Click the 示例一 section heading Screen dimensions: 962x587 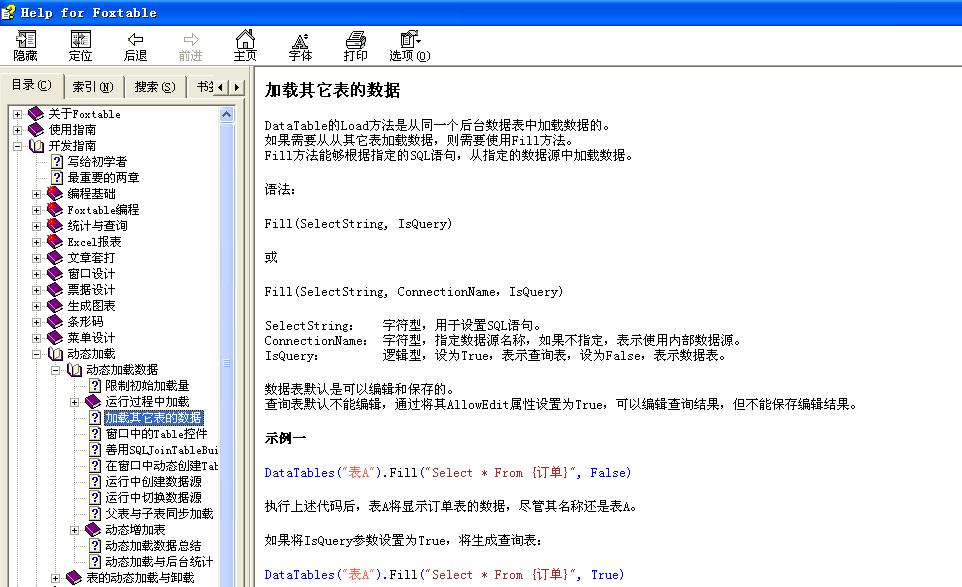[x=285, y=438]
